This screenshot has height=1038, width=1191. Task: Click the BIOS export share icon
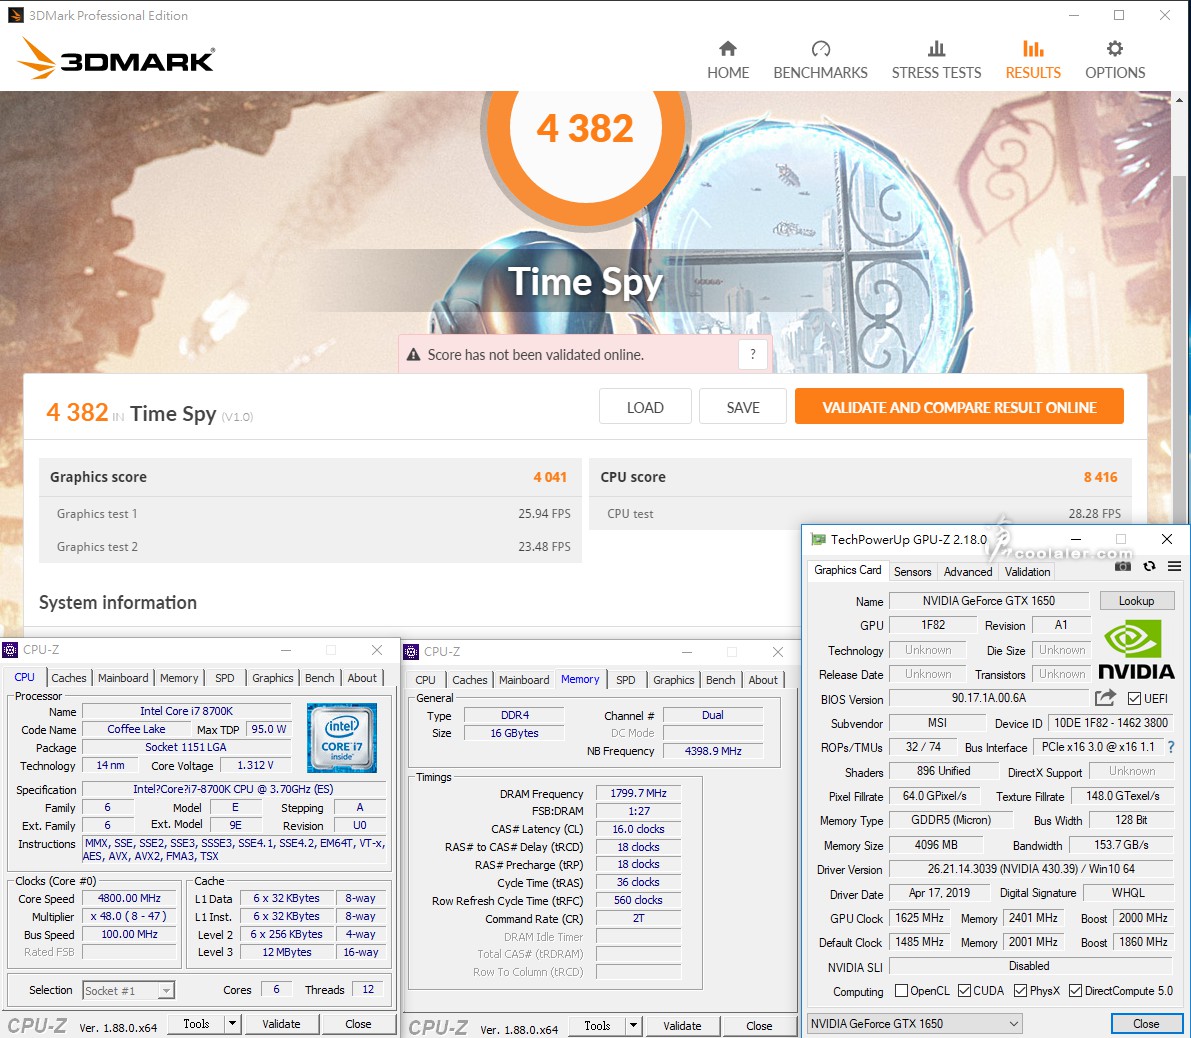(1105, 698)
